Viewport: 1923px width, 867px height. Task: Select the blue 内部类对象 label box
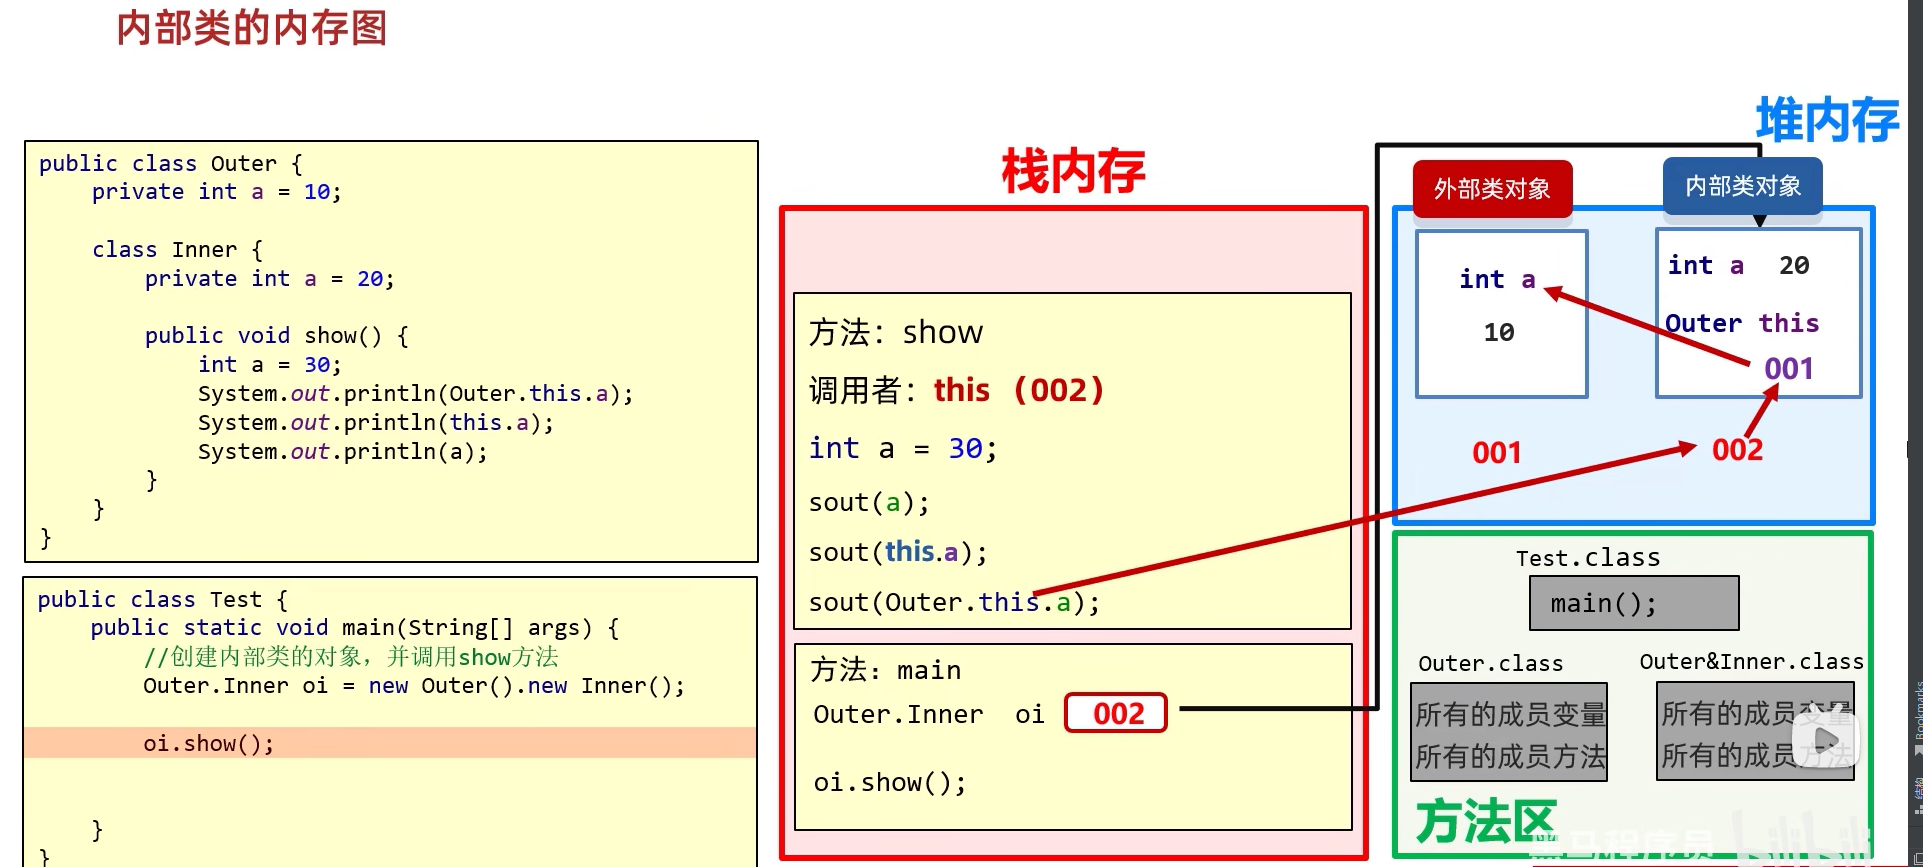point(1743,186)
